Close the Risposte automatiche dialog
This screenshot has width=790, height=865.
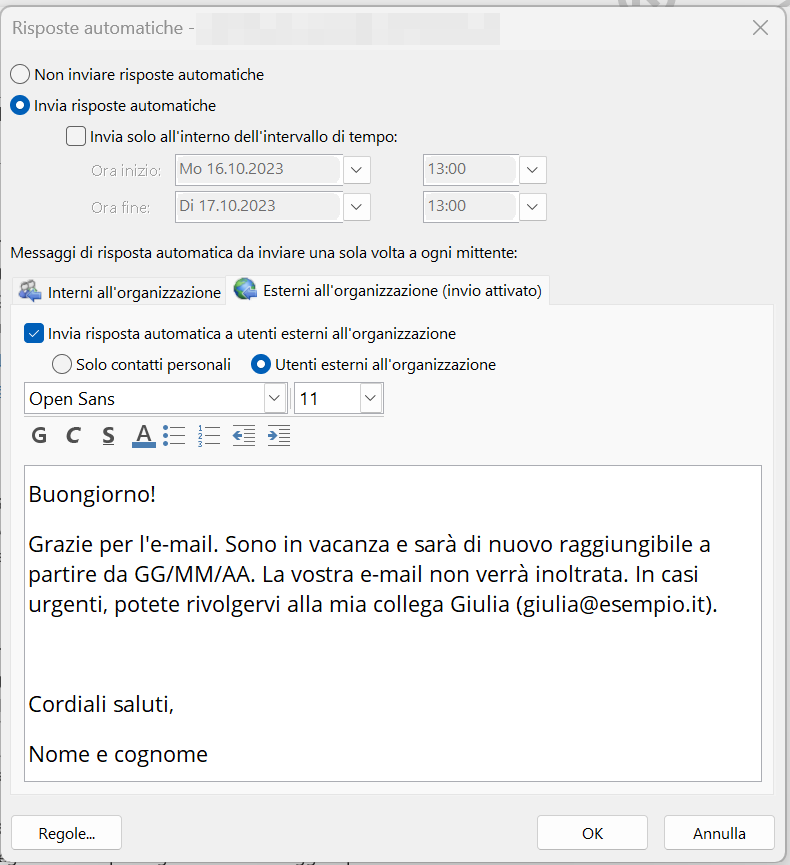[x=760, y=28]
